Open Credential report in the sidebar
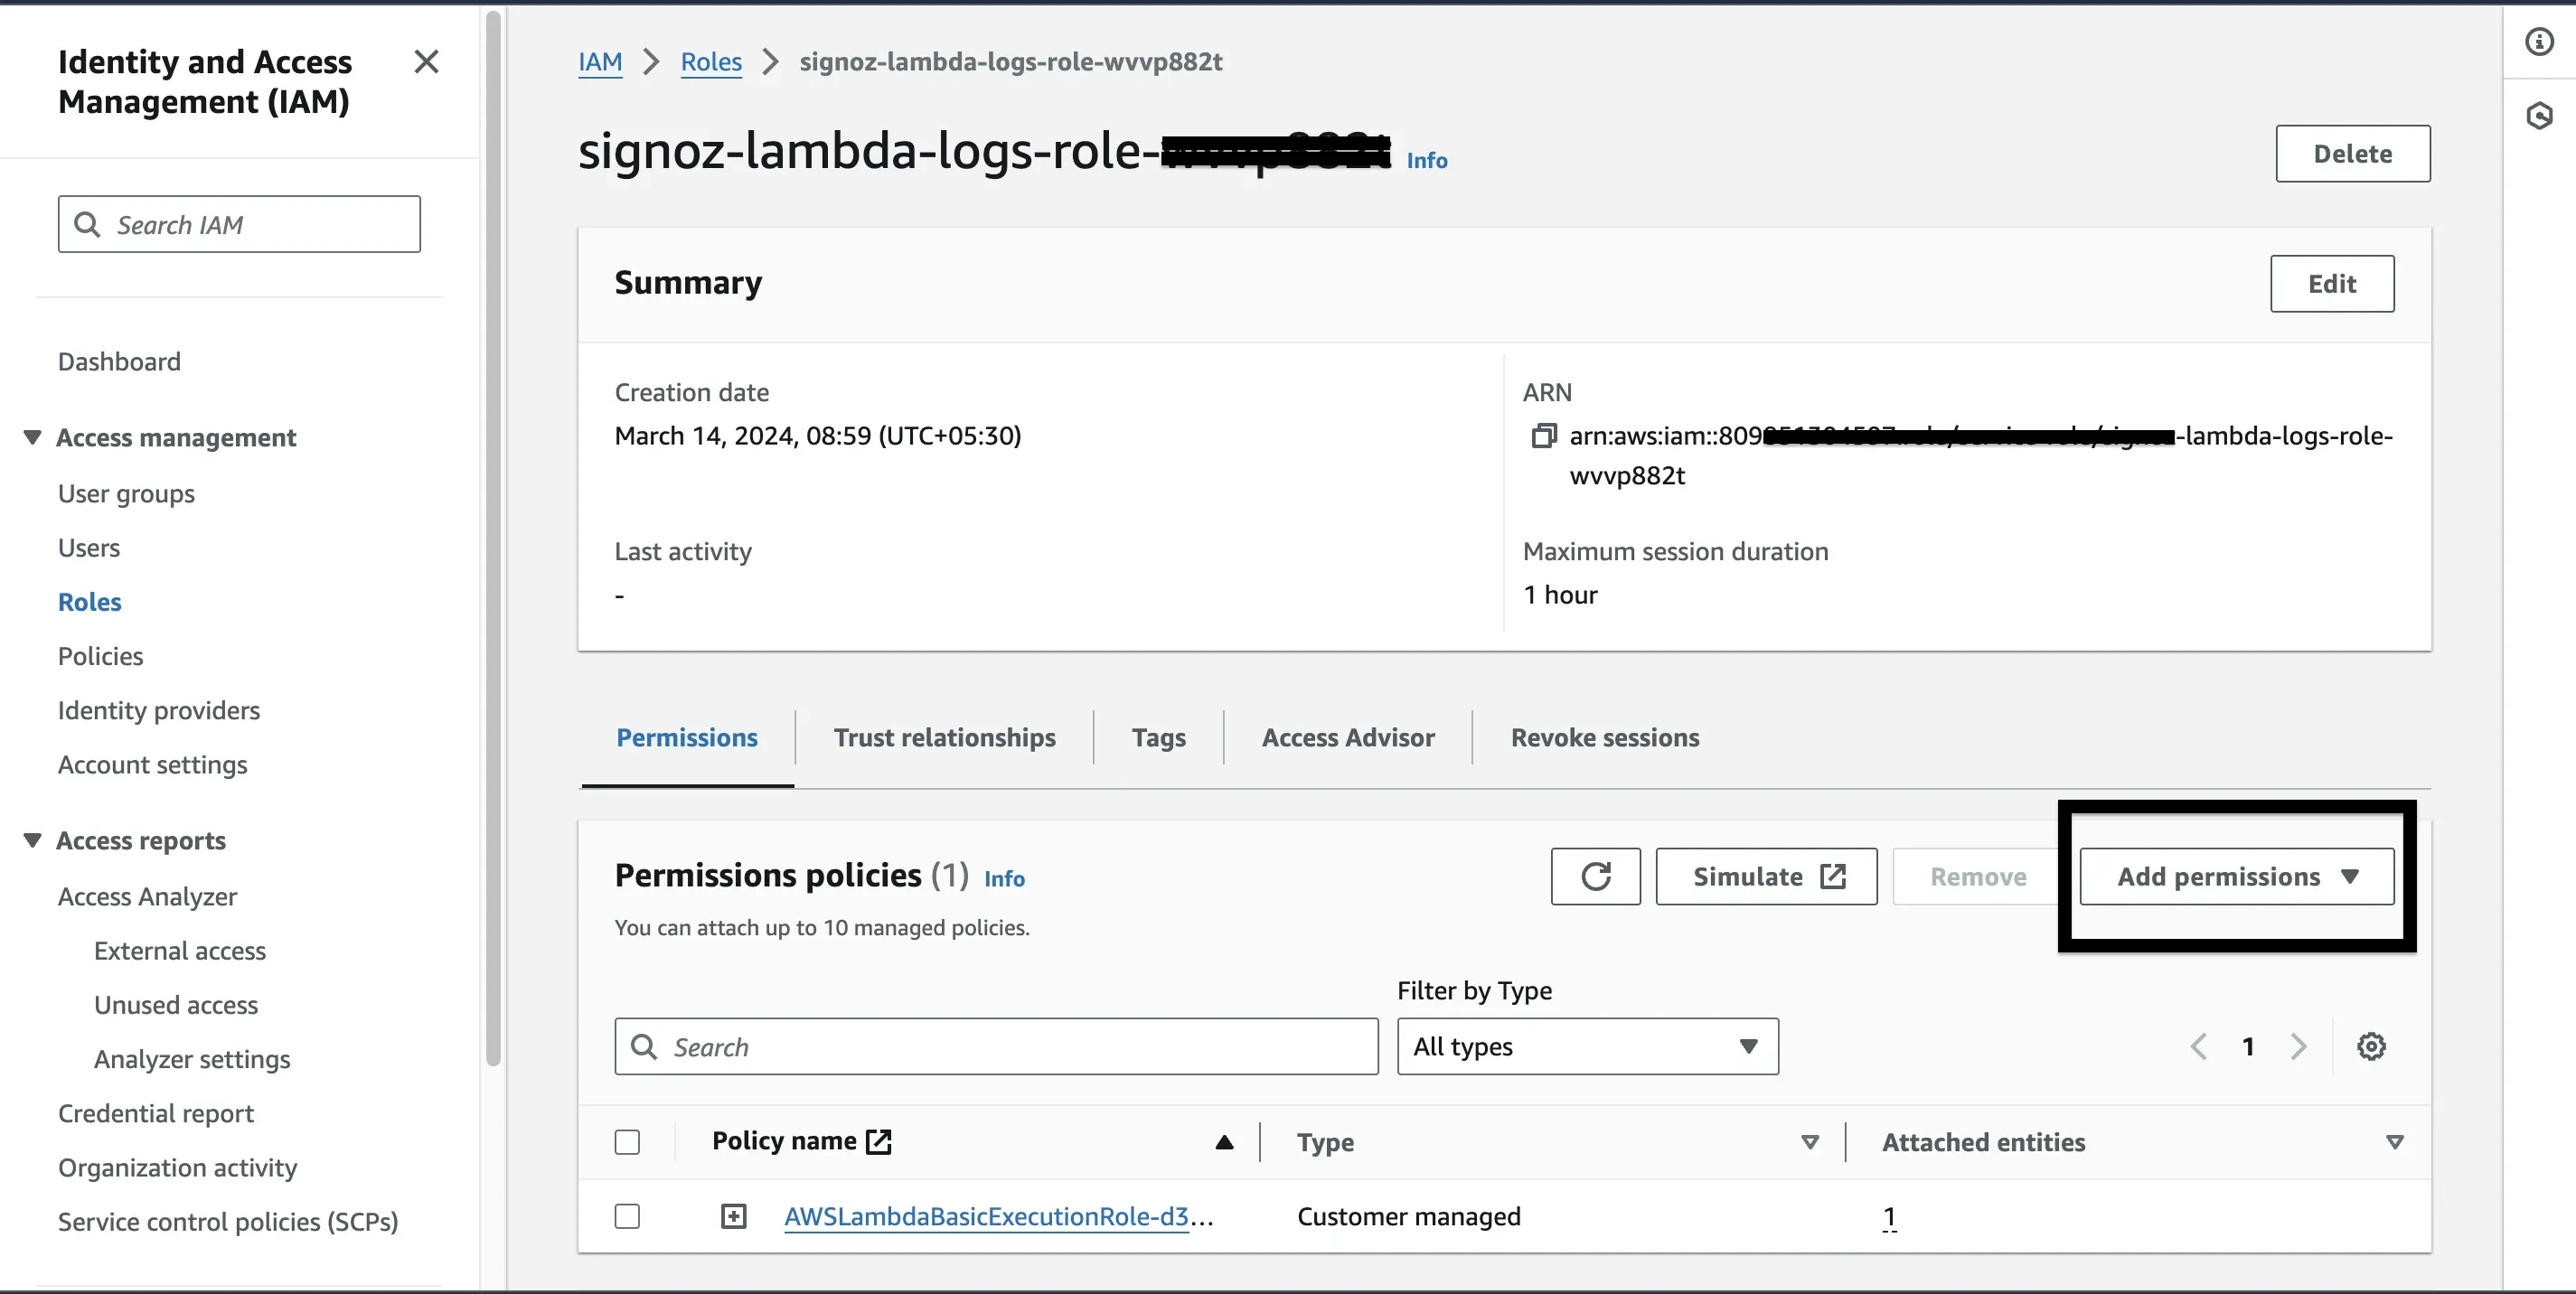This screenshot has width=2576, height=1294. tap(156, 1113)
